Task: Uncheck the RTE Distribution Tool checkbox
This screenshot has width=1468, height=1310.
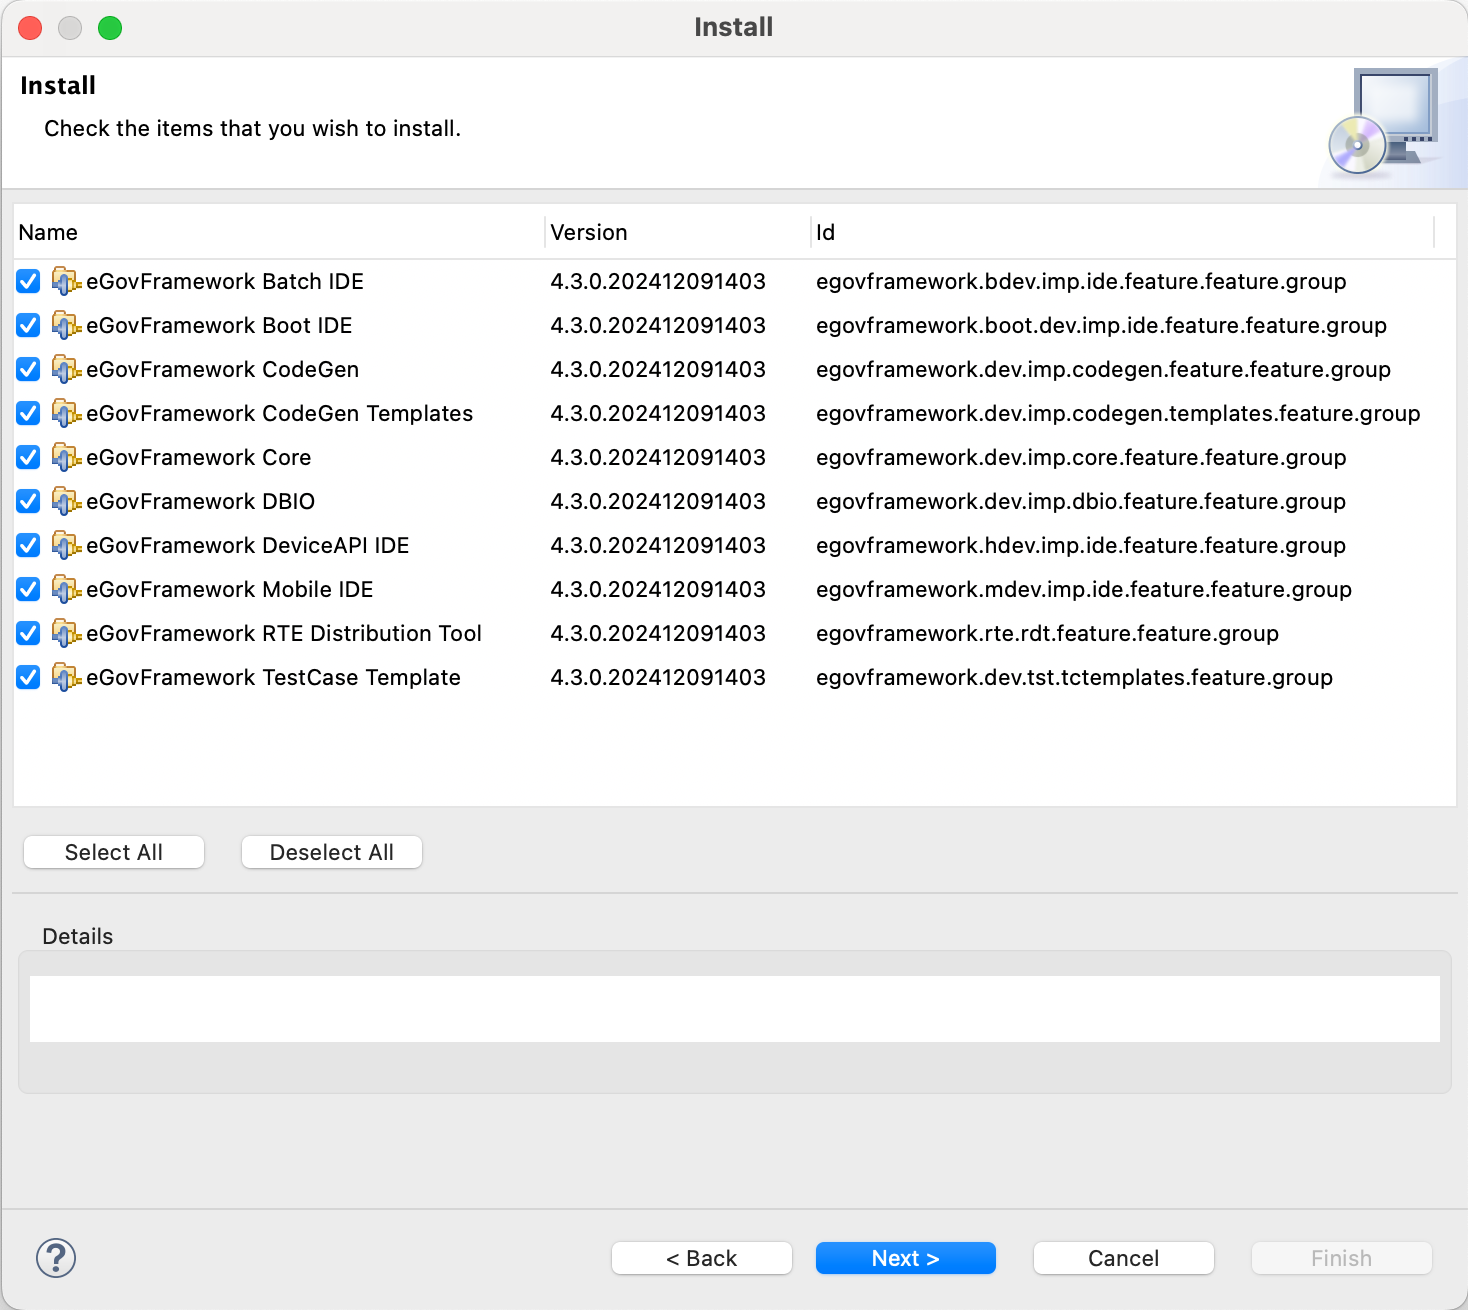Action: pyautogui.click(x=28, y=634)
